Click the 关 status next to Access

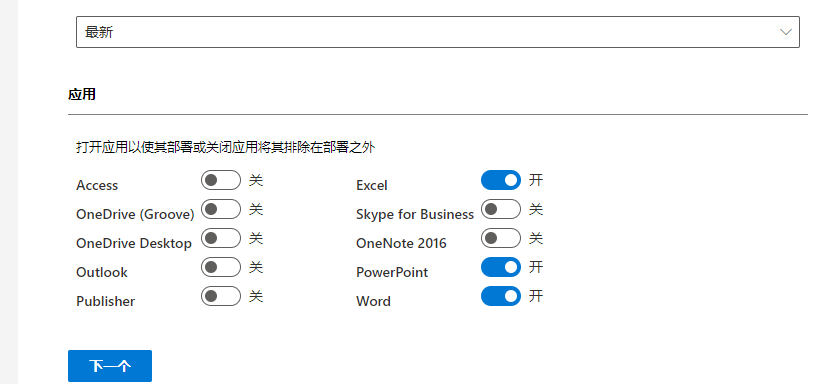click(256, 180)
